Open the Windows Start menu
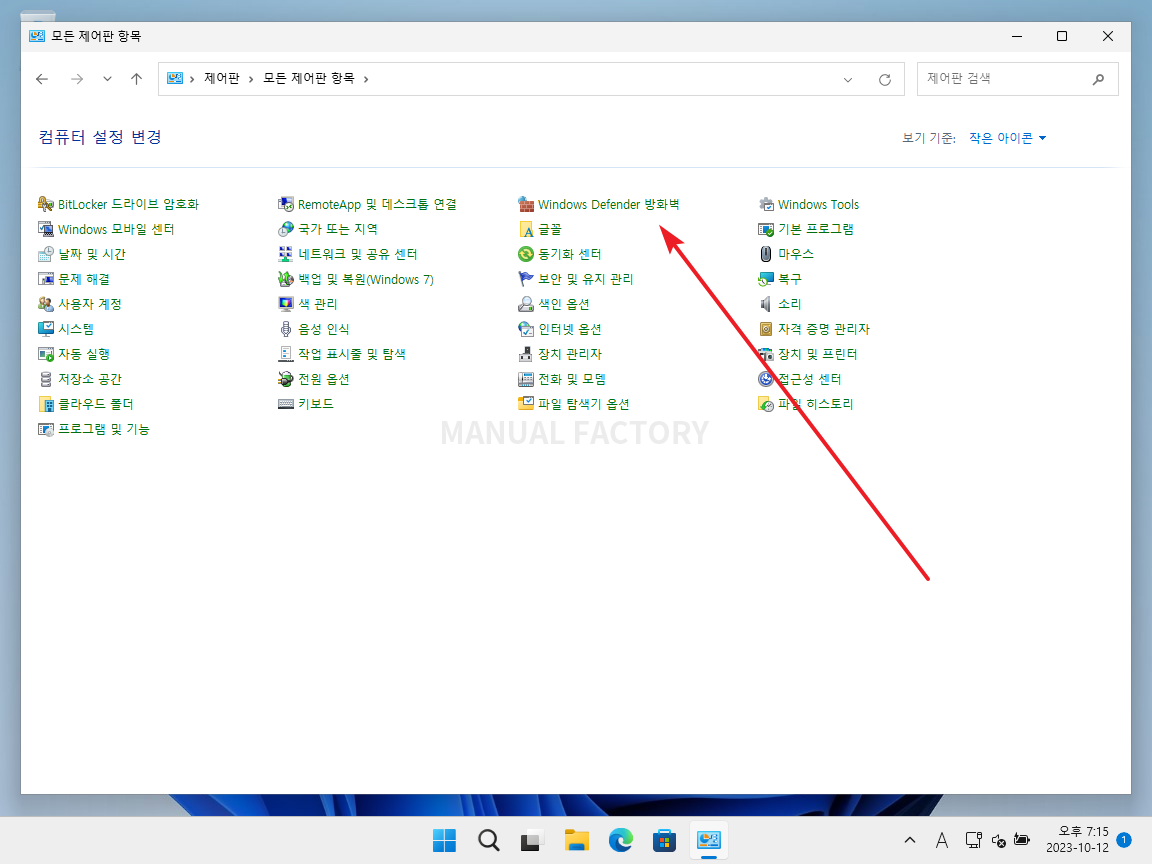 tap(444, 840)
